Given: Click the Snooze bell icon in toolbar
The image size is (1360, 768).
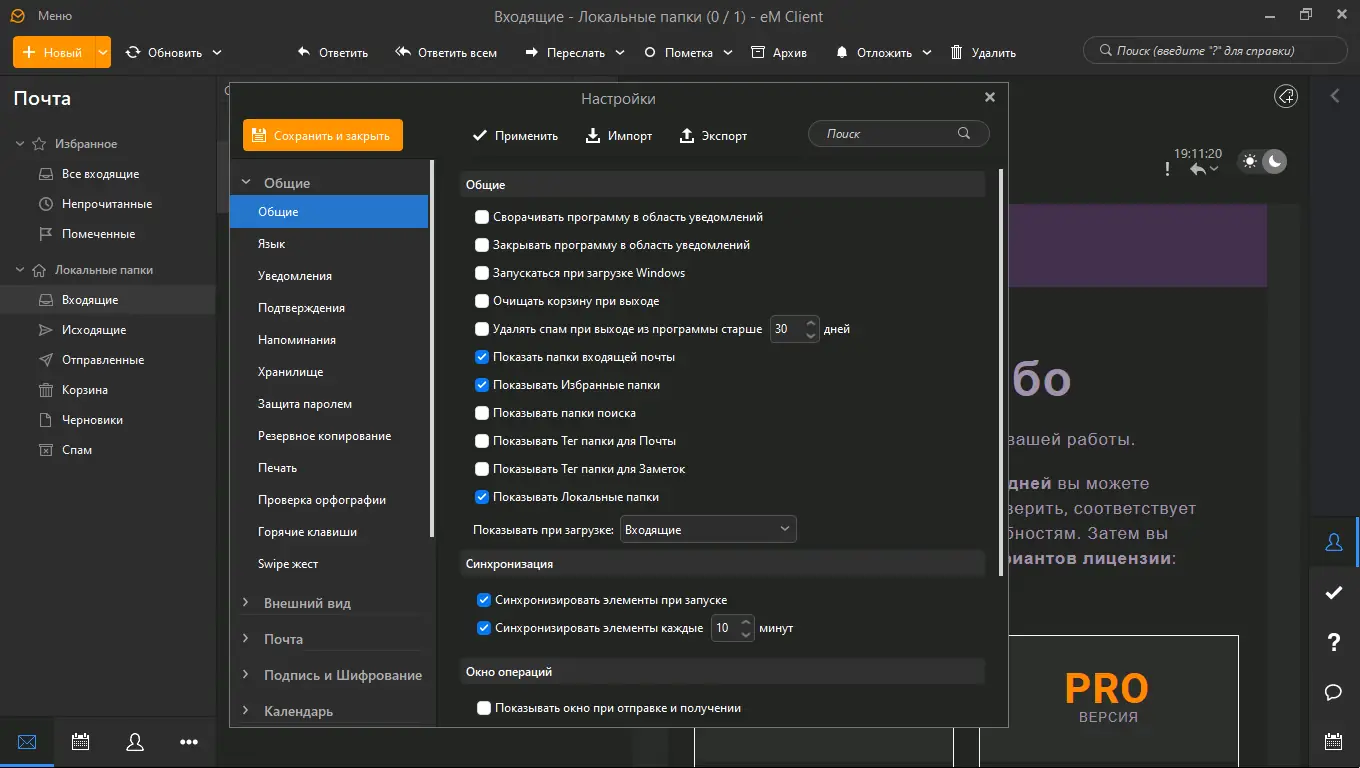Looking at the screenshot, I should click(x=842, y=52).
